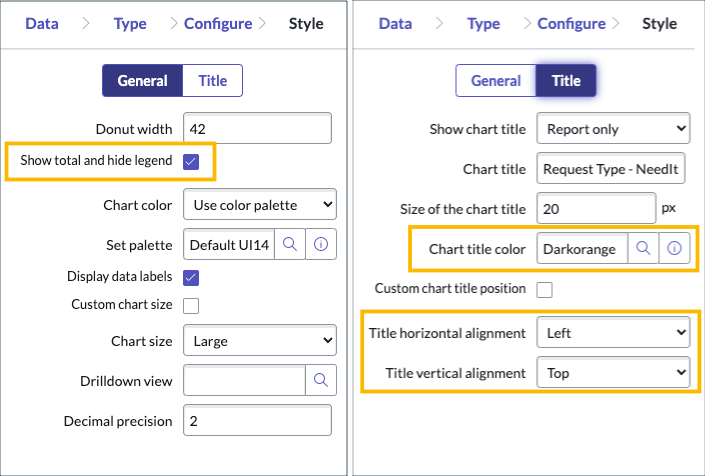705x476 pixels.
Task: Click the Chart title color search icon
Action: 643,249
